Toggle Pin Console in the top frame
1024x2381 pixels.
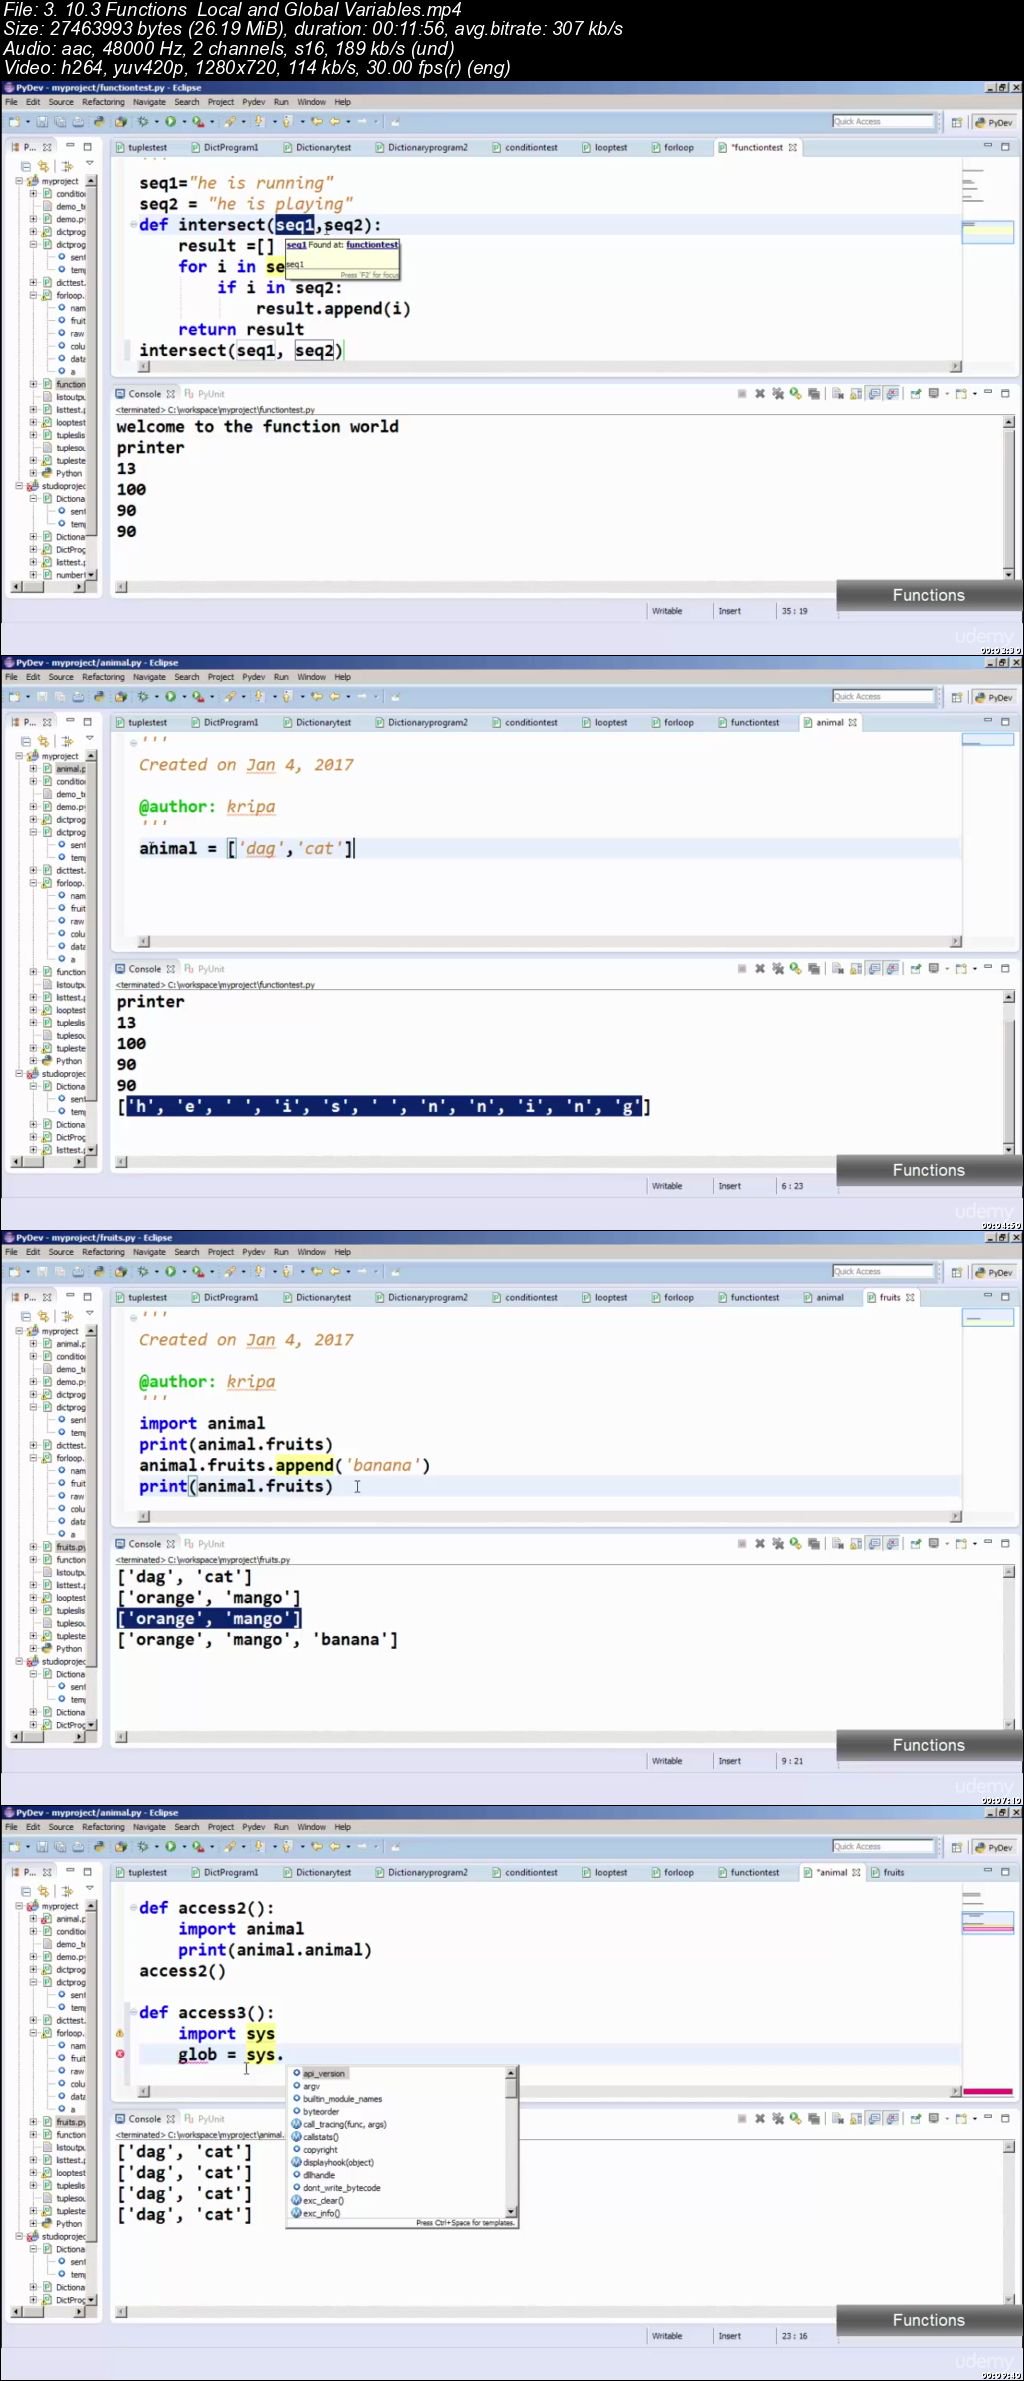pyautogui.click(x=915, y=394)
